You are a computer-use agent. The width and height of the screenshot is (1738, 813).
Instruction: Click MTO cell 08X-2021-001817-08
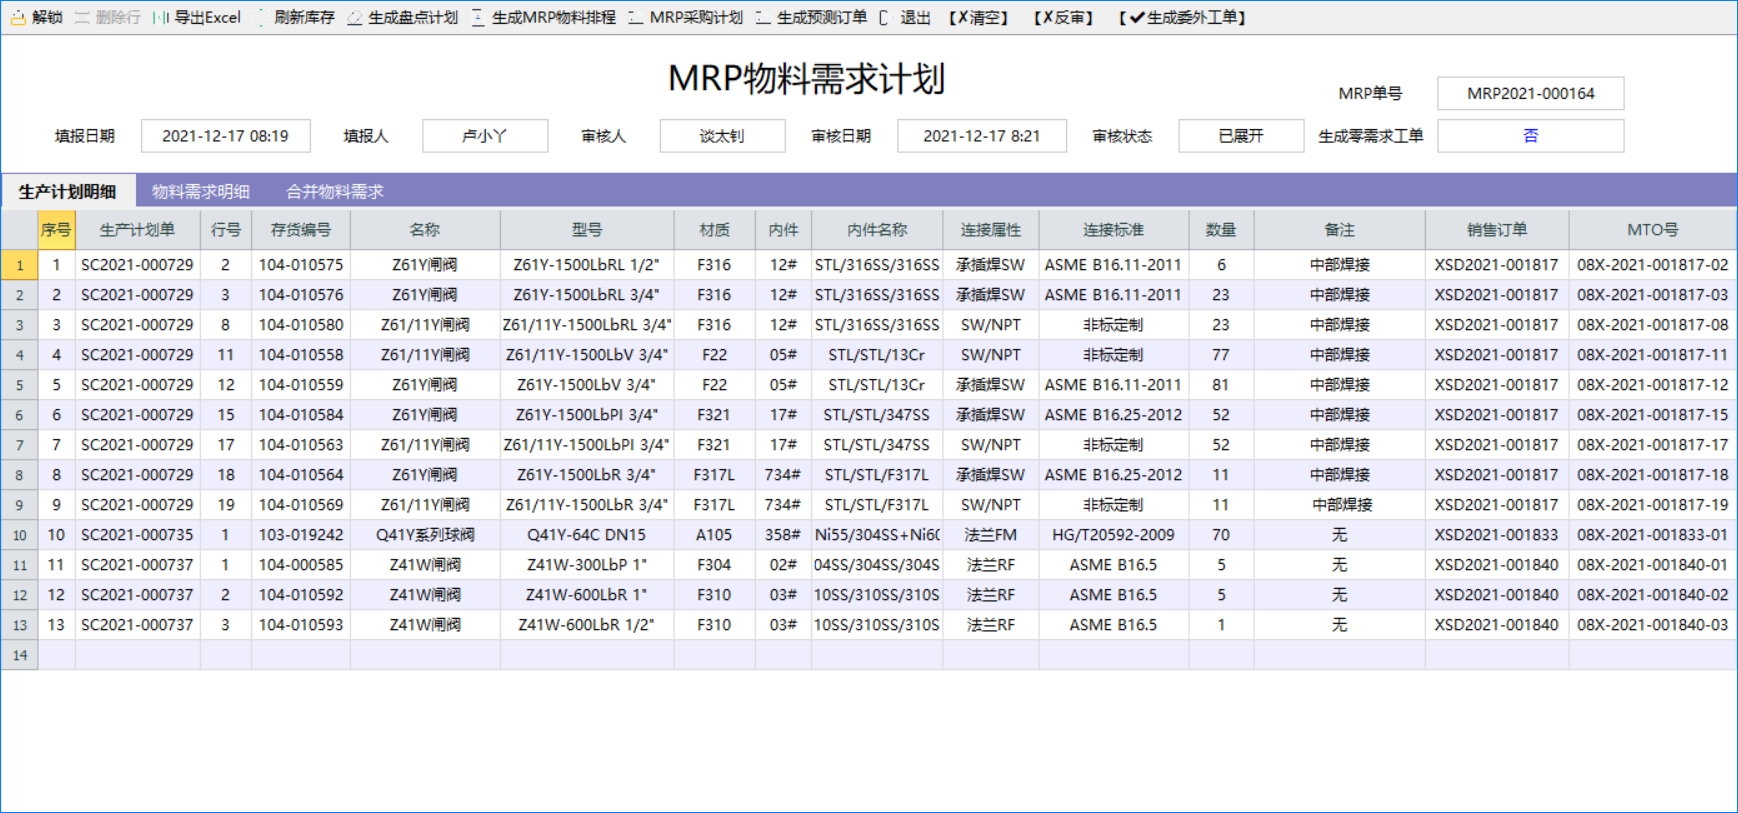[x=1653, y=325]
